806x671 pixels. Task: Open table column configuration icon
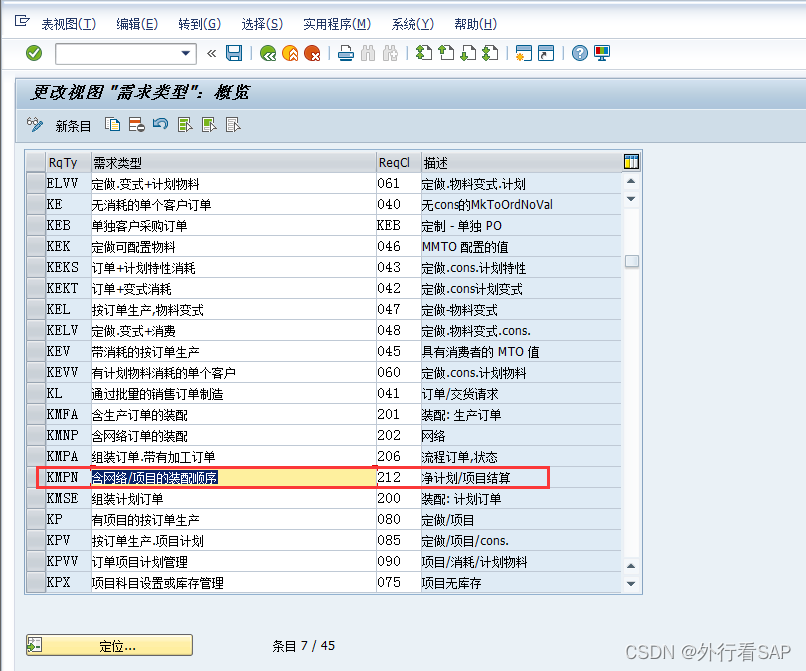pyautogui.click(x=631, y=162)
